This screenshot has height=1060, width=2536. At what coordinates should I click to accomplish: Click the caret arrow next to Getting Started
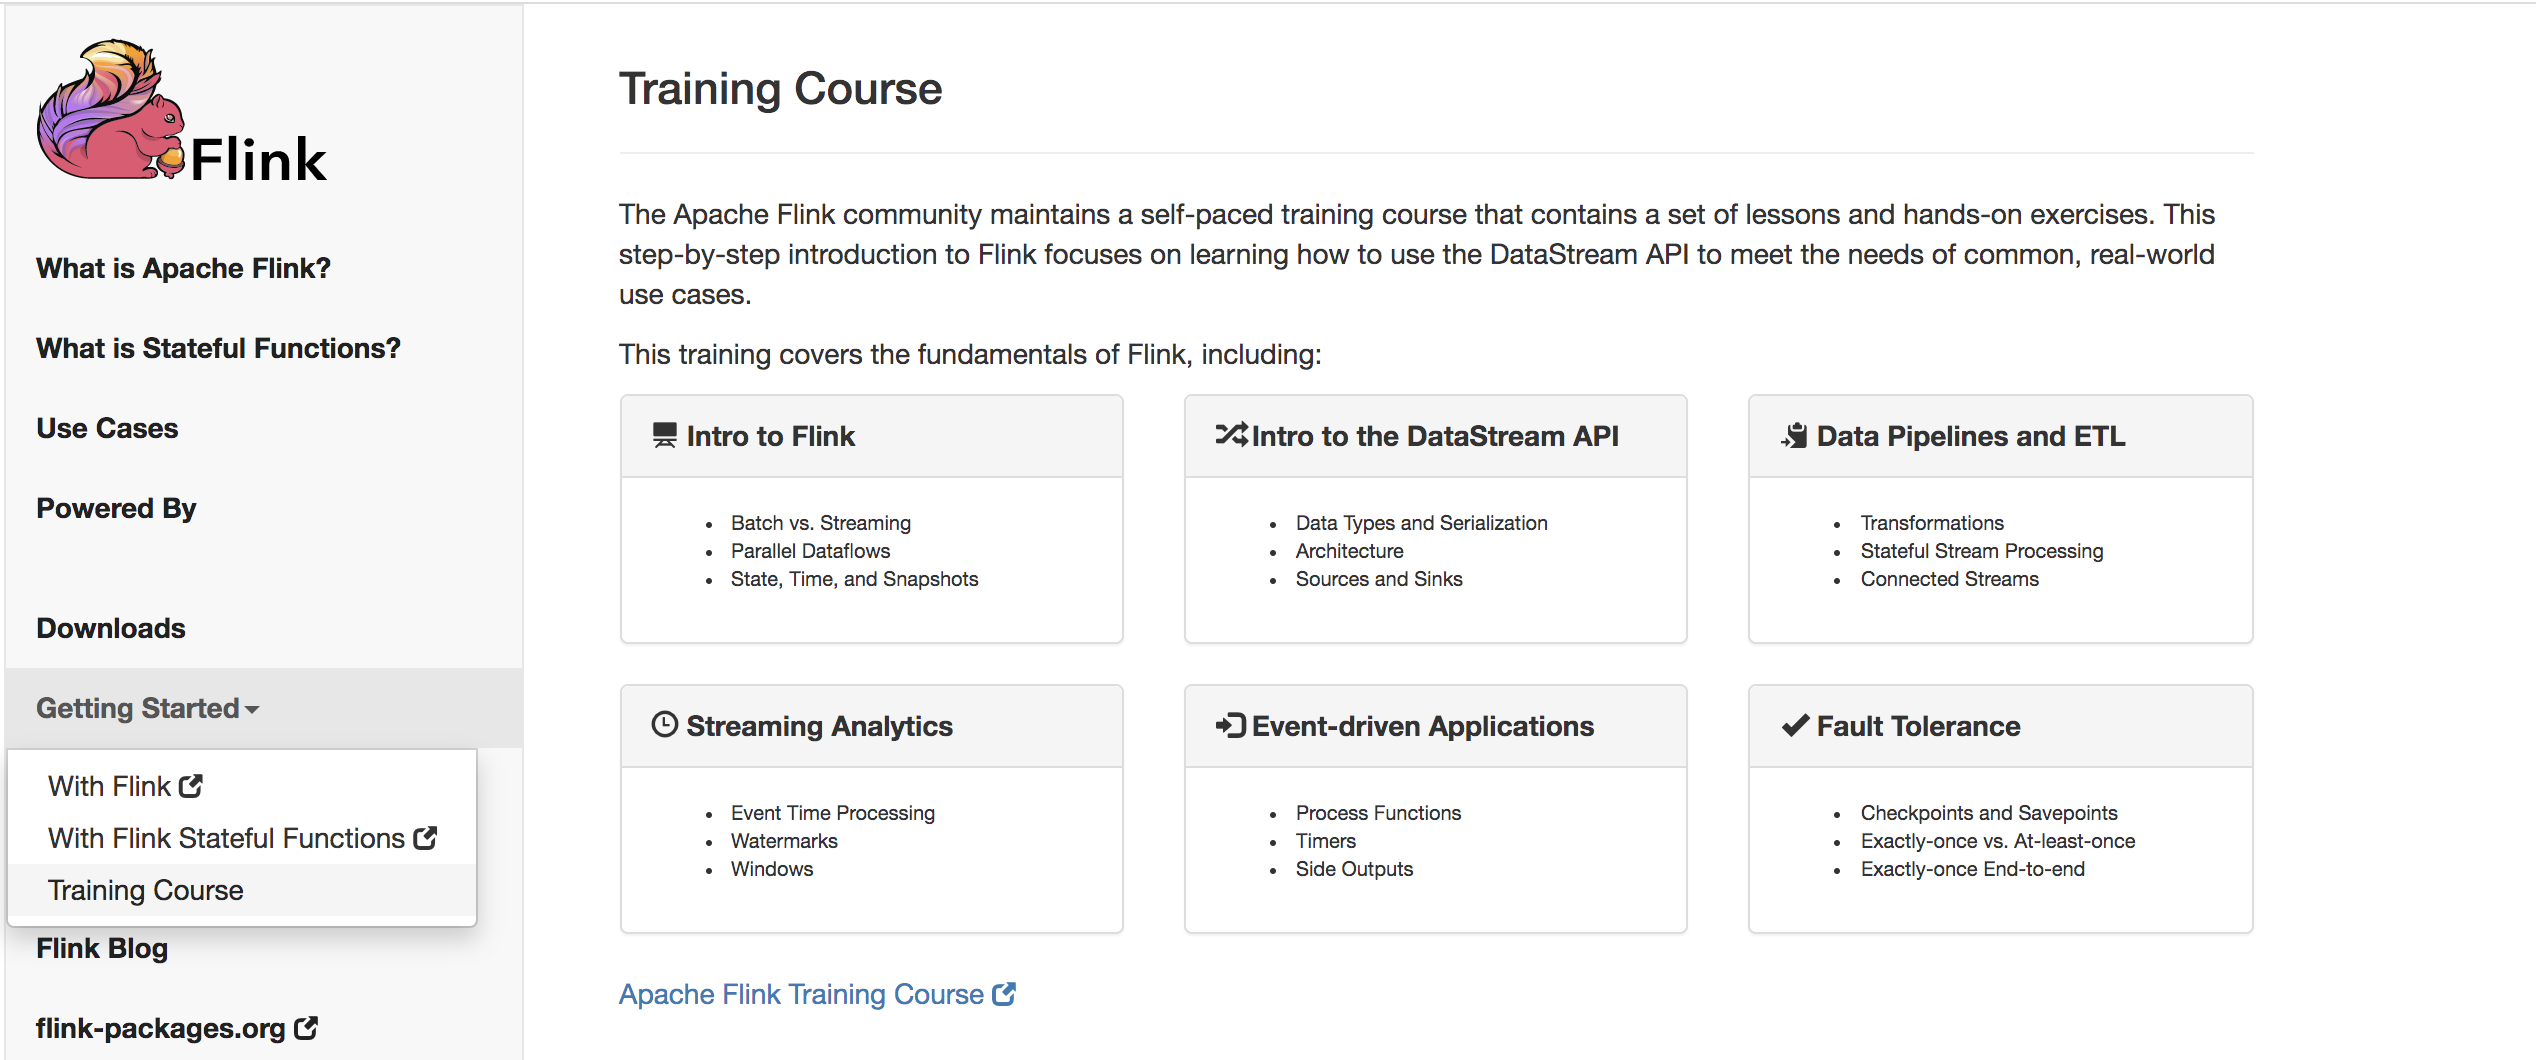coord(252,710)
